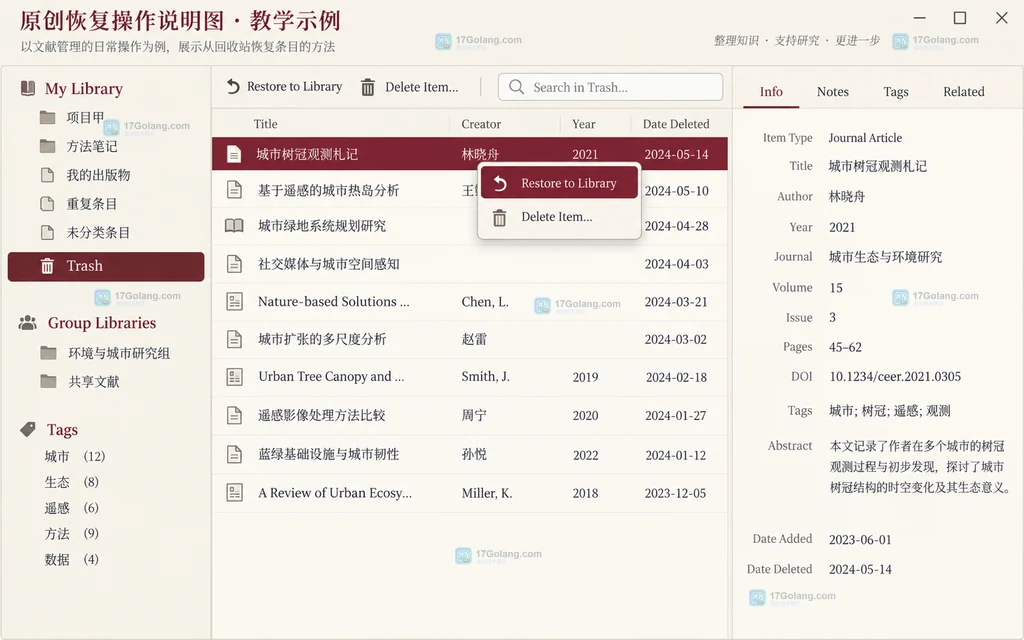
Task: Click document icon of 基于遥感的城市热岛分析 row
Action: [234, 190]
